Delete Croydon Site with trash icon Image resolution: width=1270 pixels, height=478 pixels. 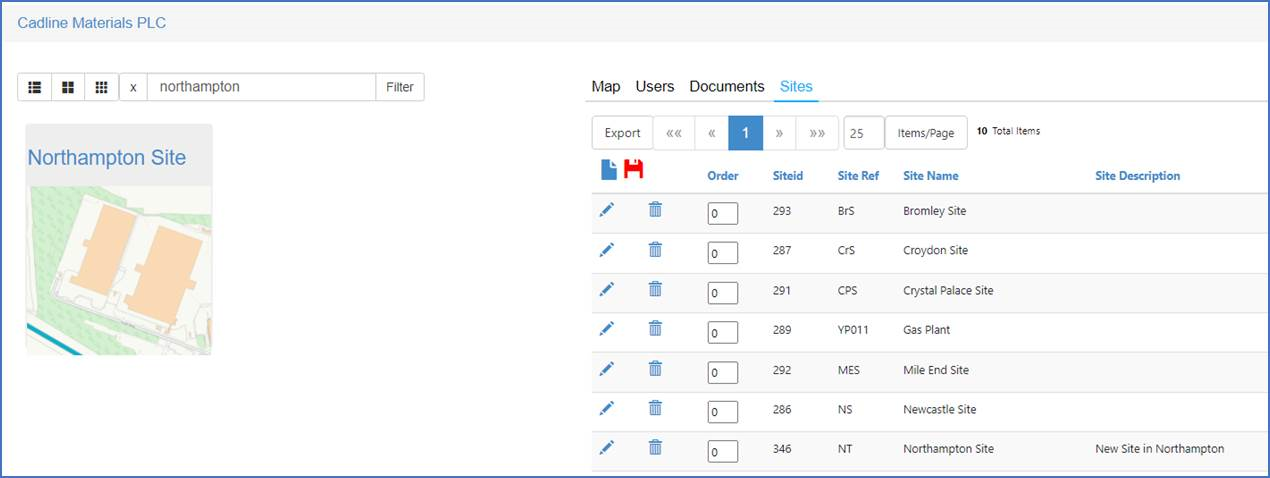[x=655, y=249]
